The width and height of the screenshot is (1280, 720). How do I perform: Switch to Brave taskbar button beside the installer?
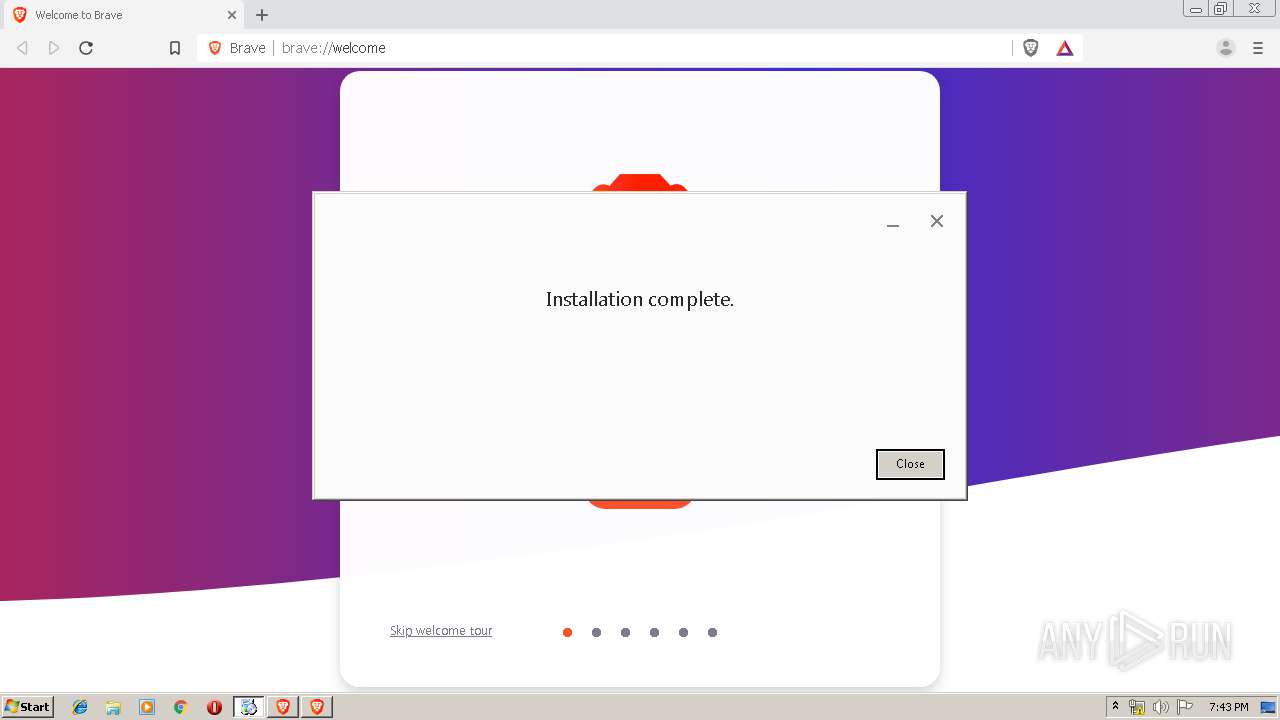click(x=283, y=707)
